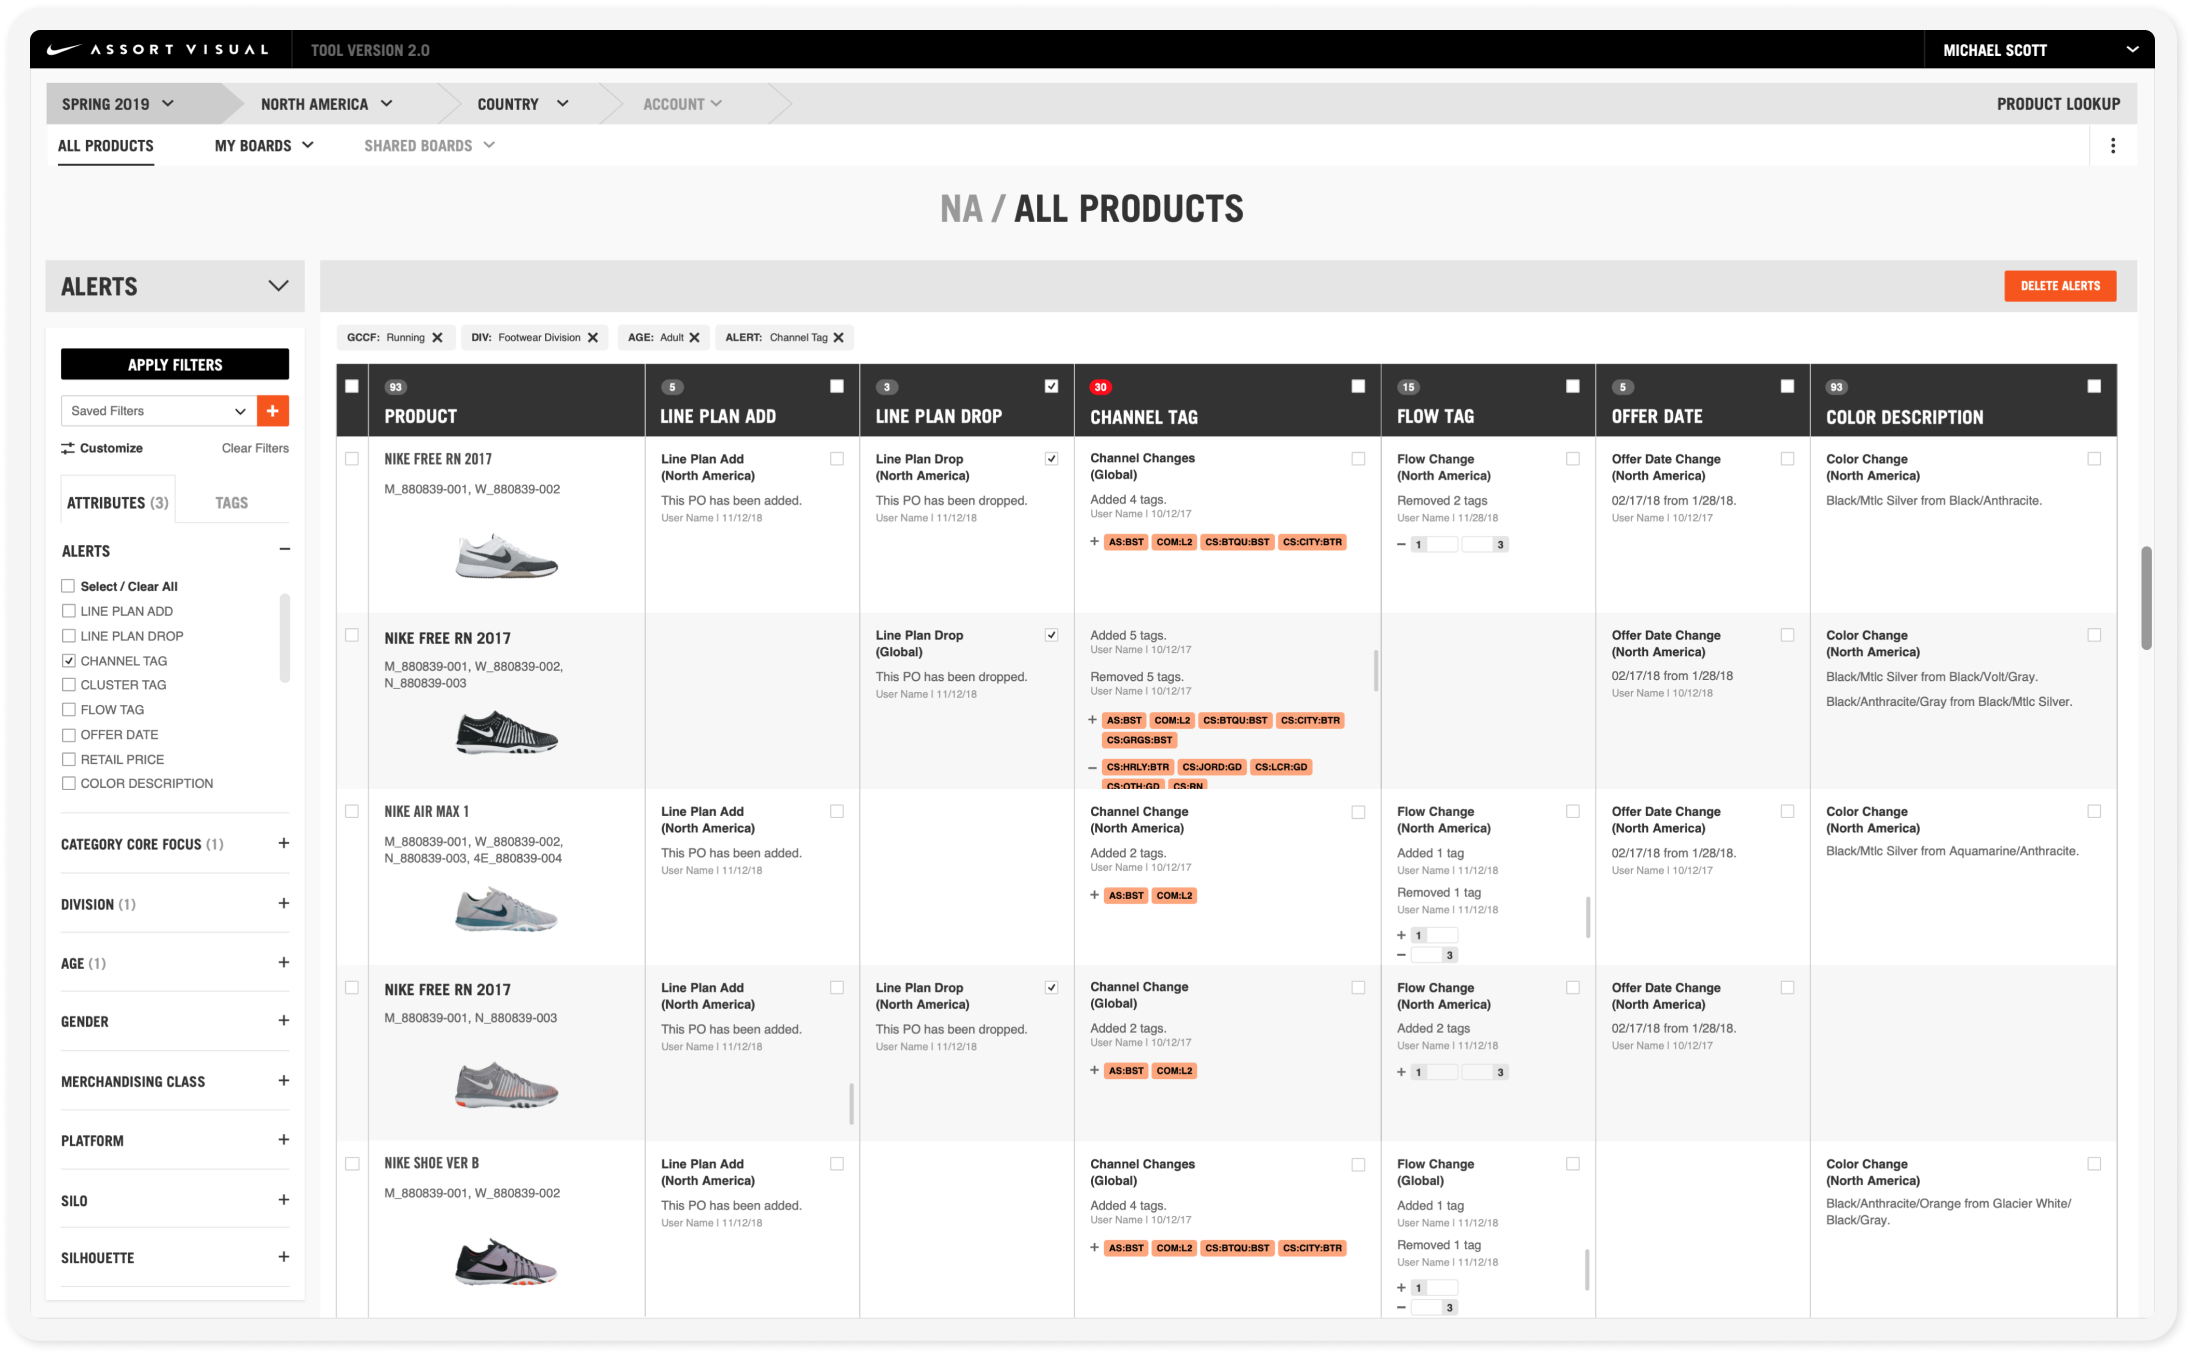Toggle the Line Plan Drop column header checkbox

point(1051,387)
